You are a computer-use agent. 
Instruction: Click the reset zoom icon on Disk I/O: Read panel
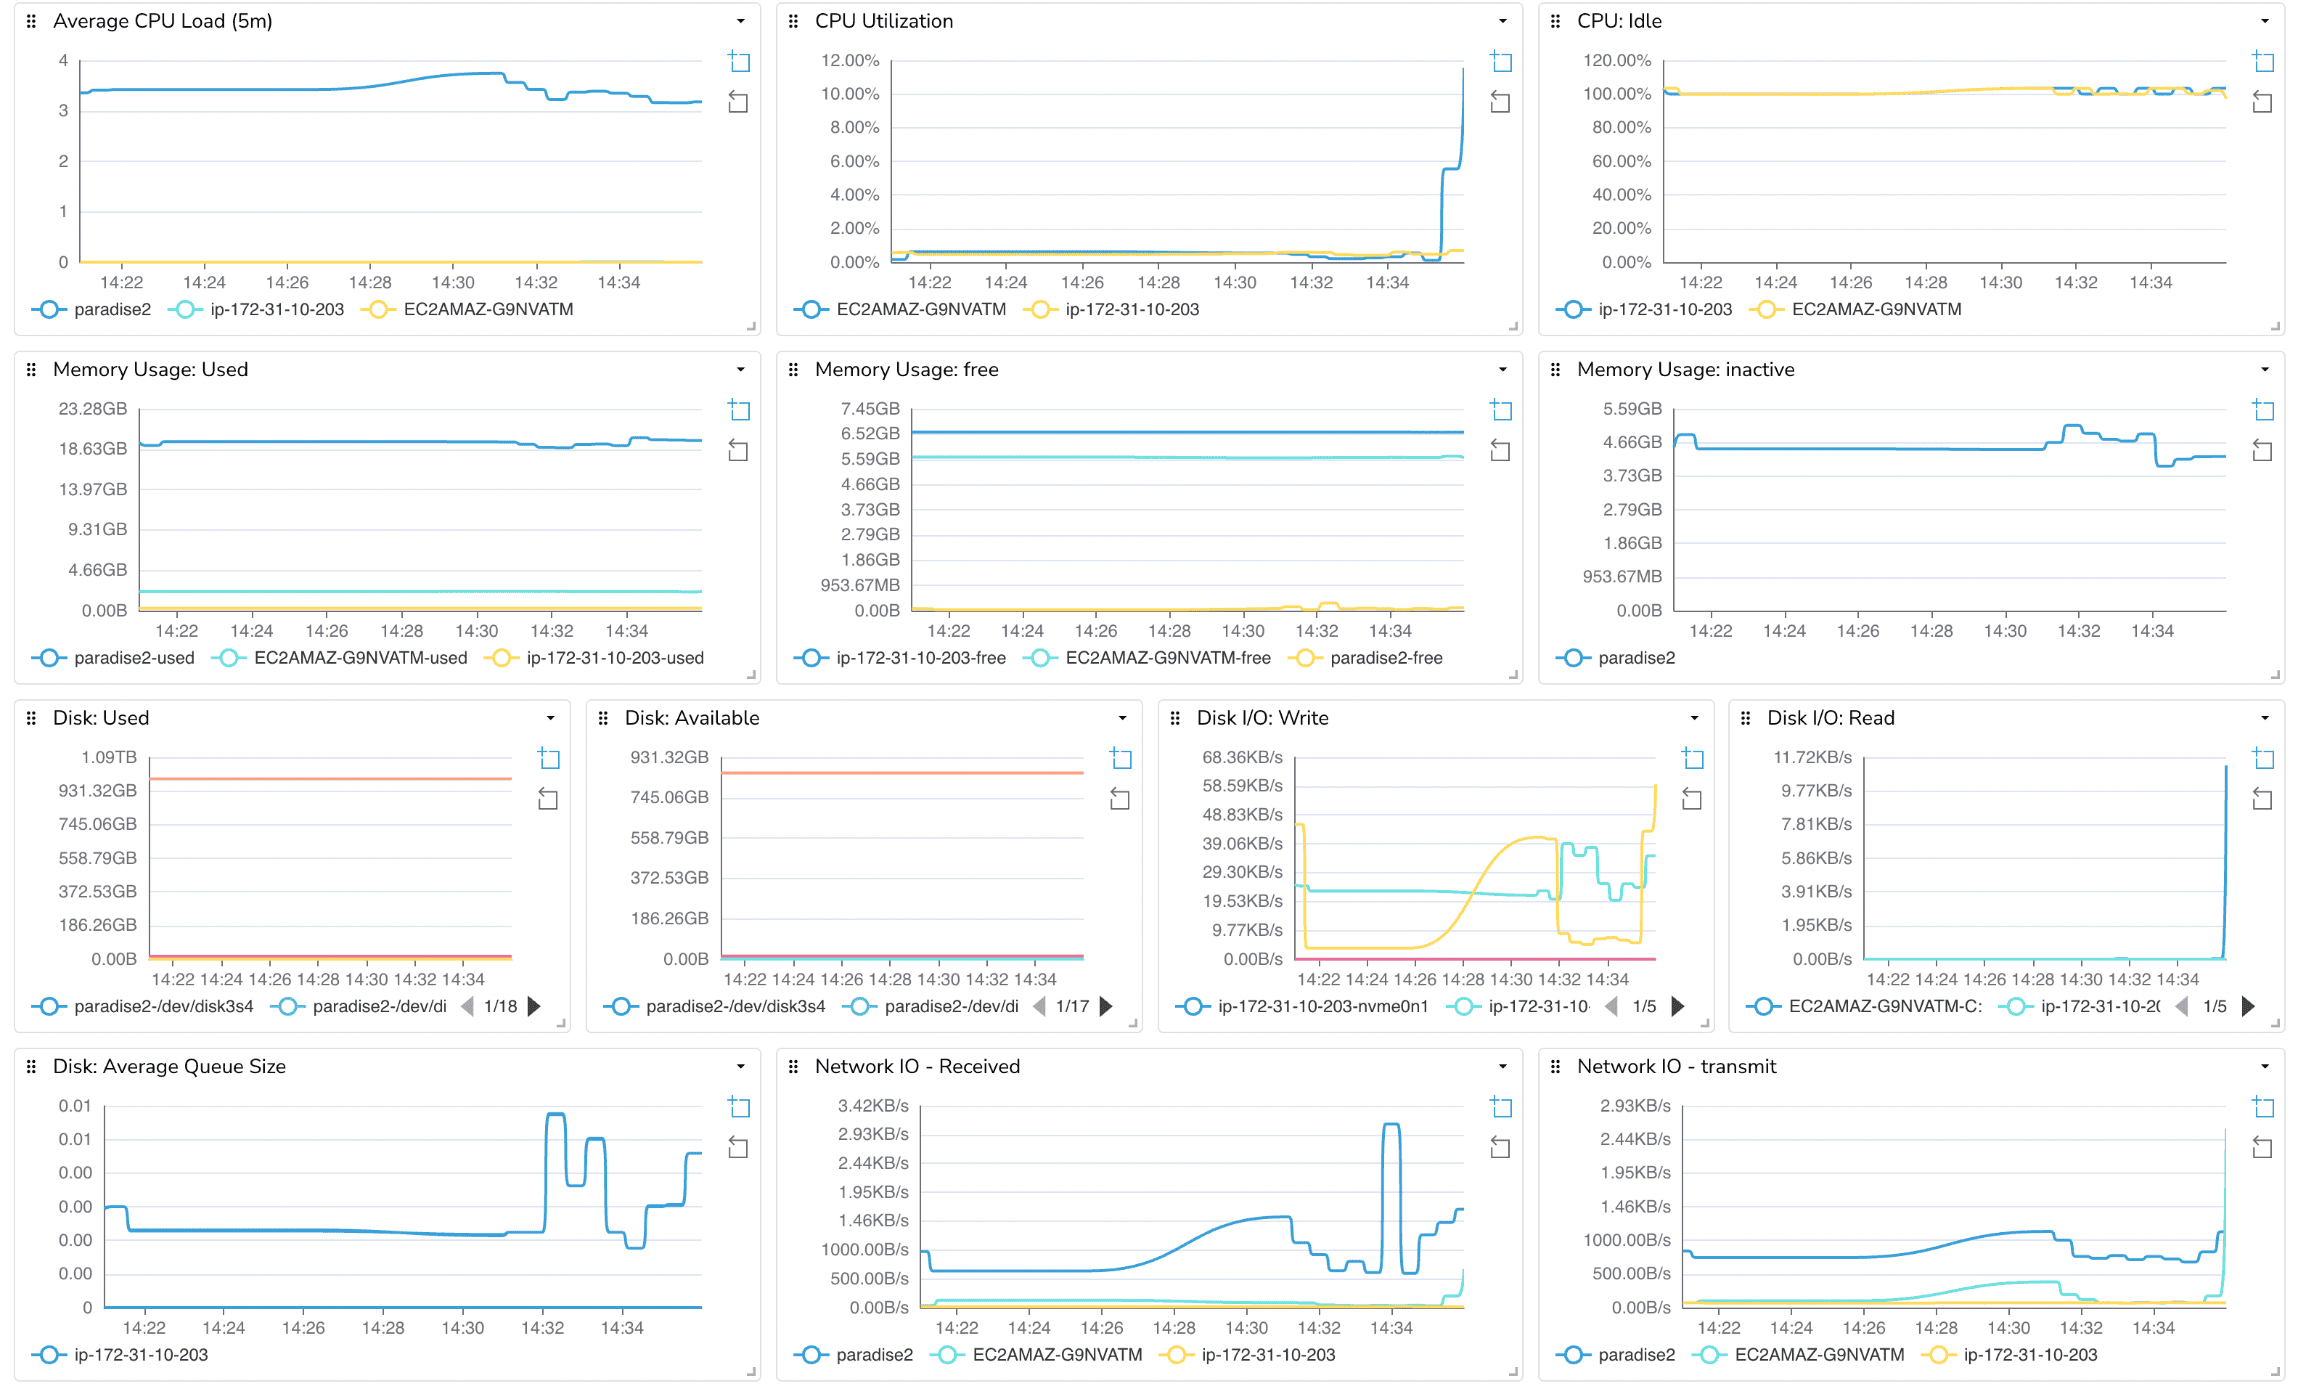(x=2264, y=799)
